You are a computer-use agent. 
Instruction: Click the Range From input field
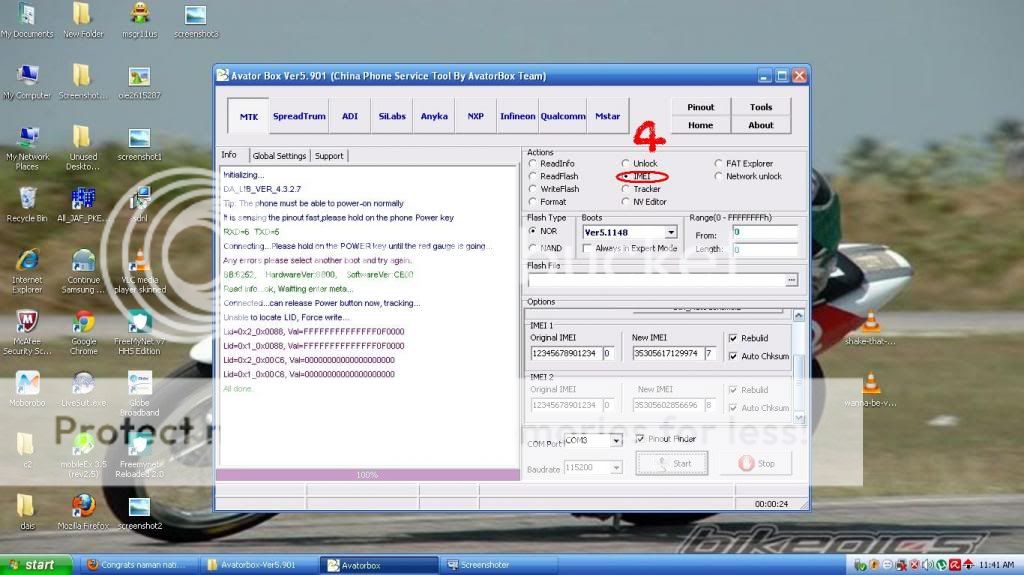765,232
